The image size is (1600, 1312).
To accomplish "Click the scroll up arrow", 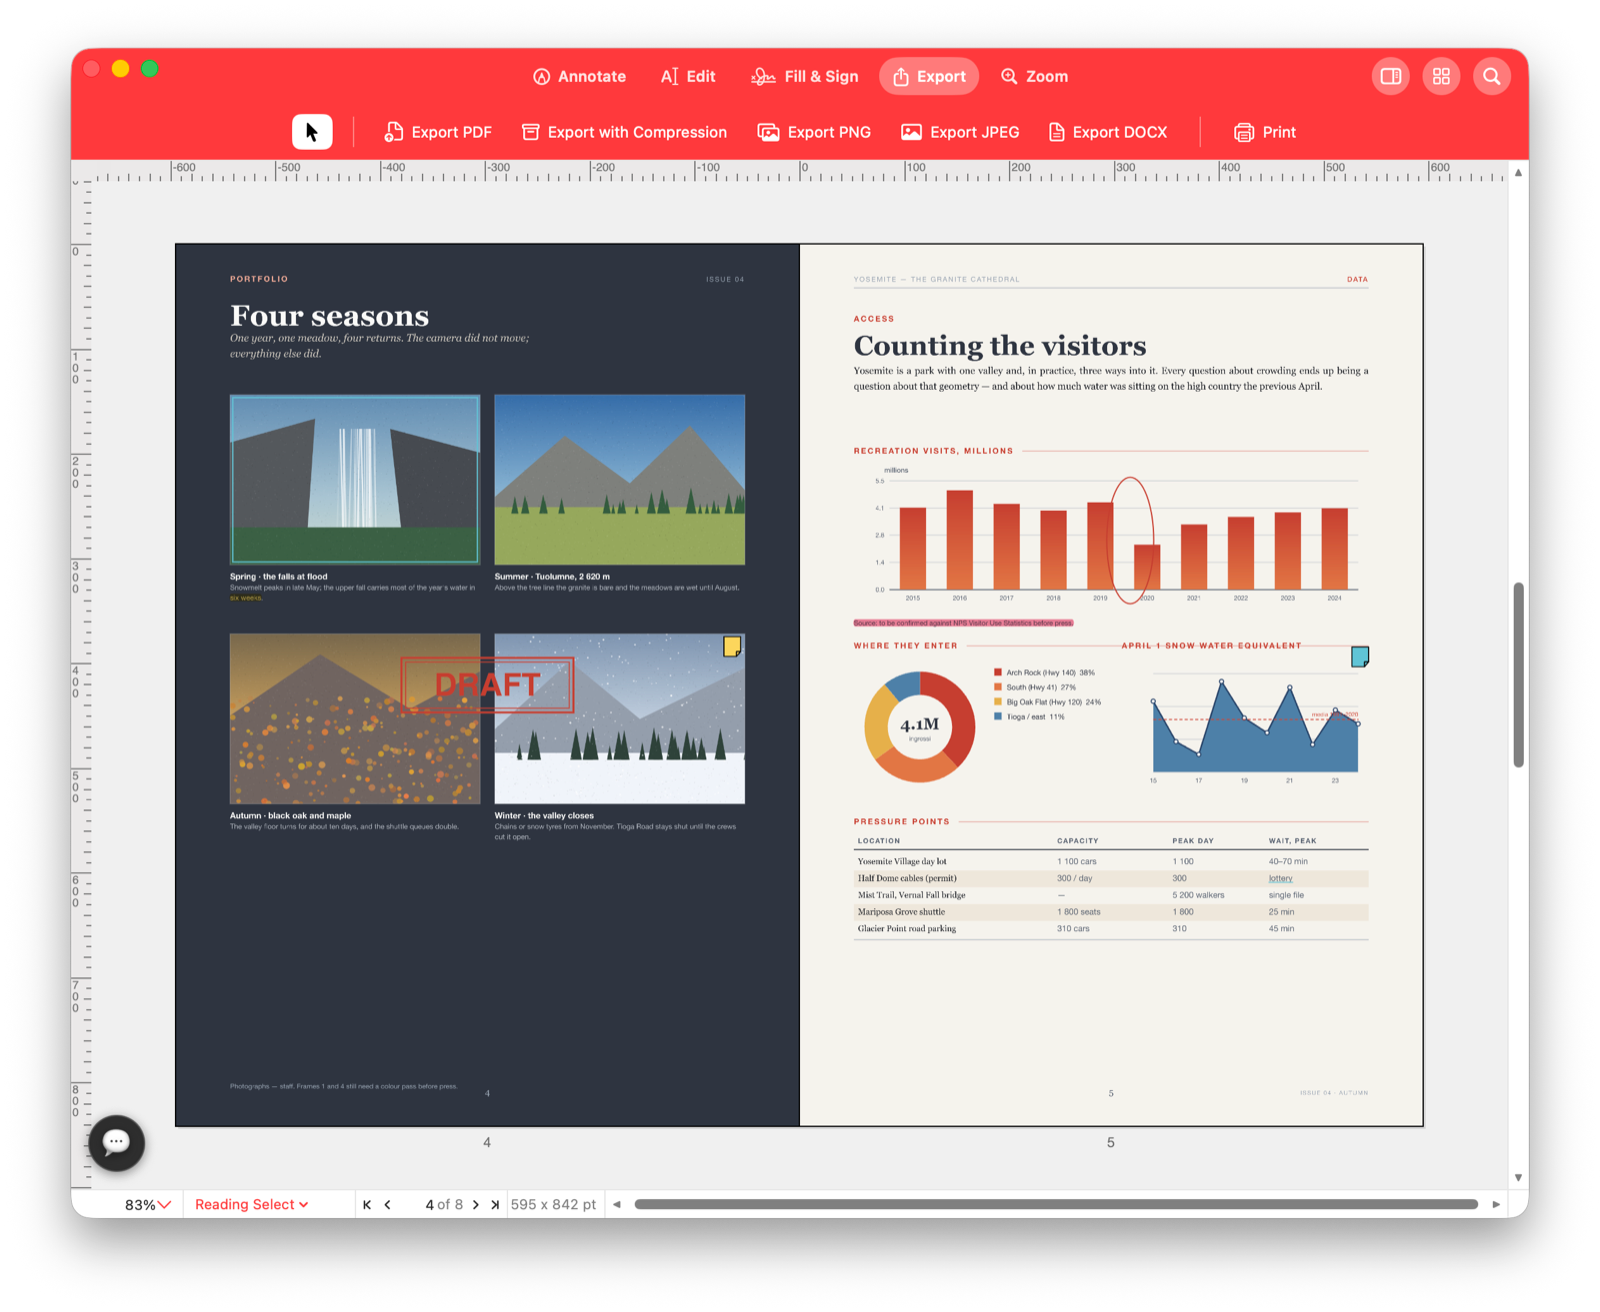I will 1518,172.
